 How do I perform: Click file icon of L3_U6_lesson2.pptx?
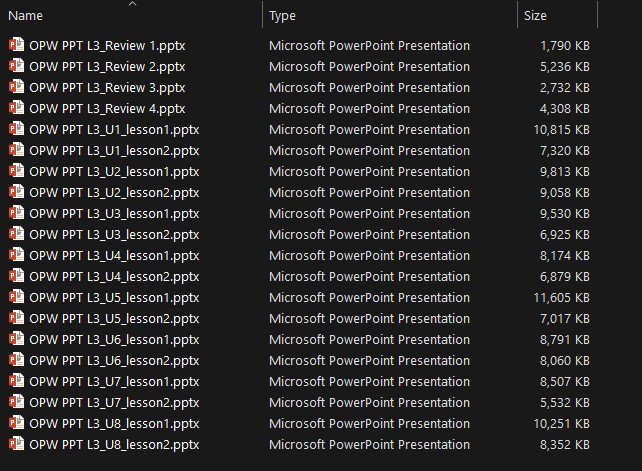[16, 360]
